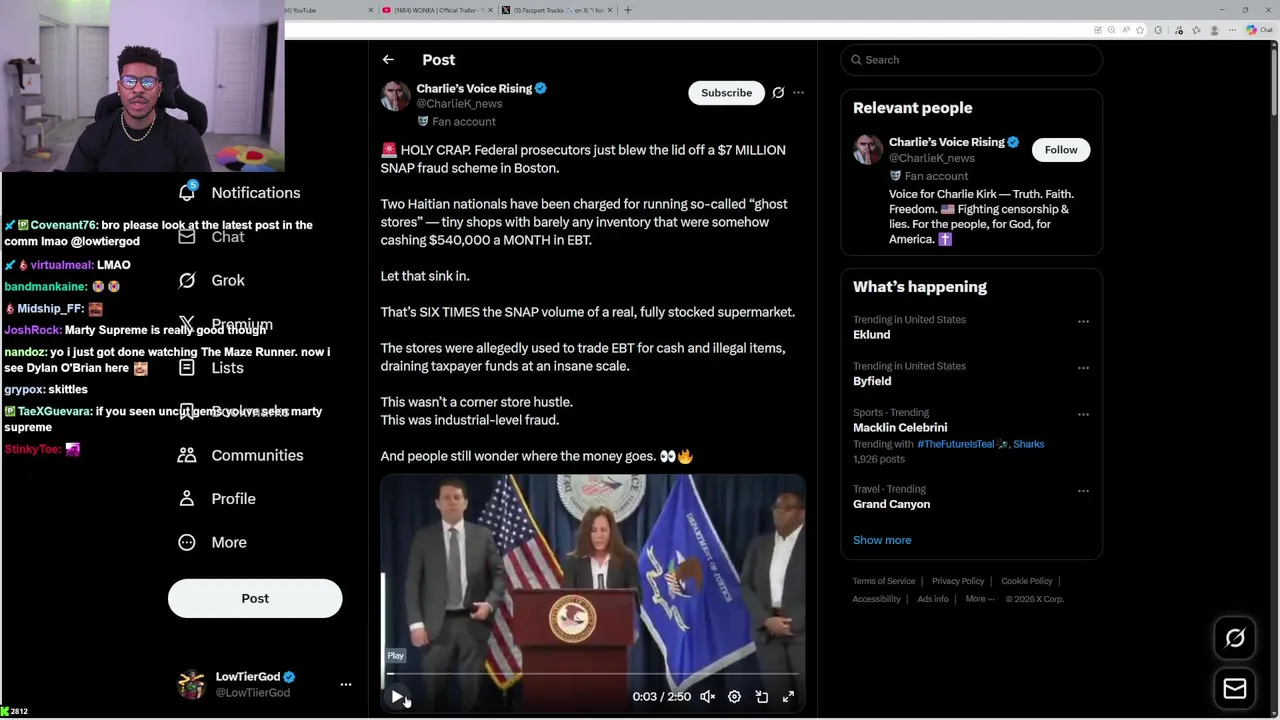Open the Byfield trending topic

click(x=872, y=381)
